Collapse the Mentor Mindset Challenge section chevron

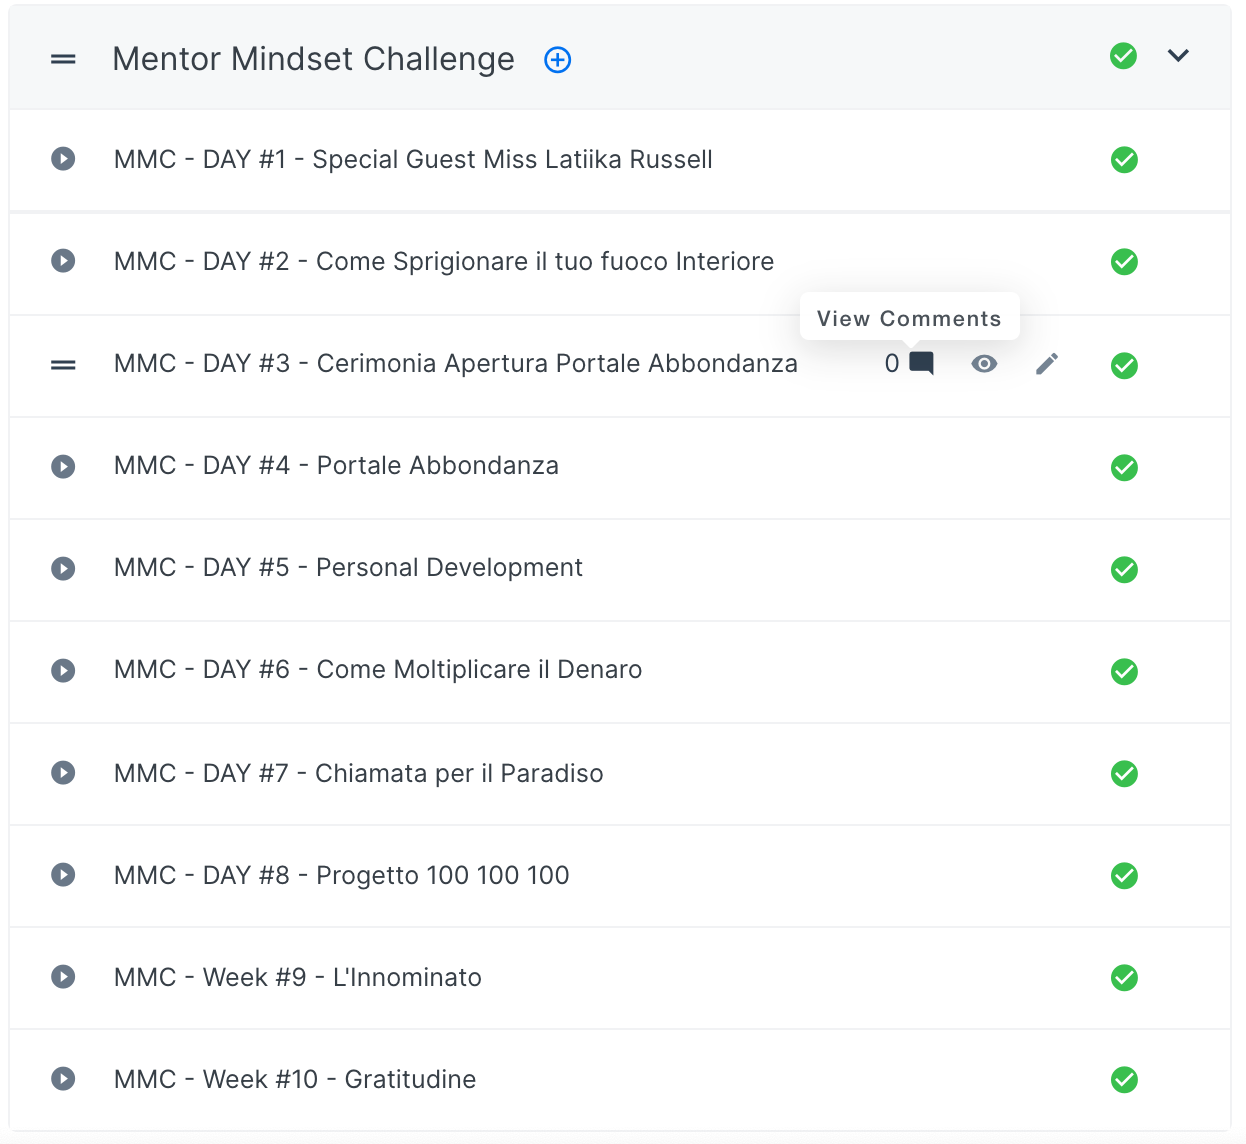(x=1178, y=56)
